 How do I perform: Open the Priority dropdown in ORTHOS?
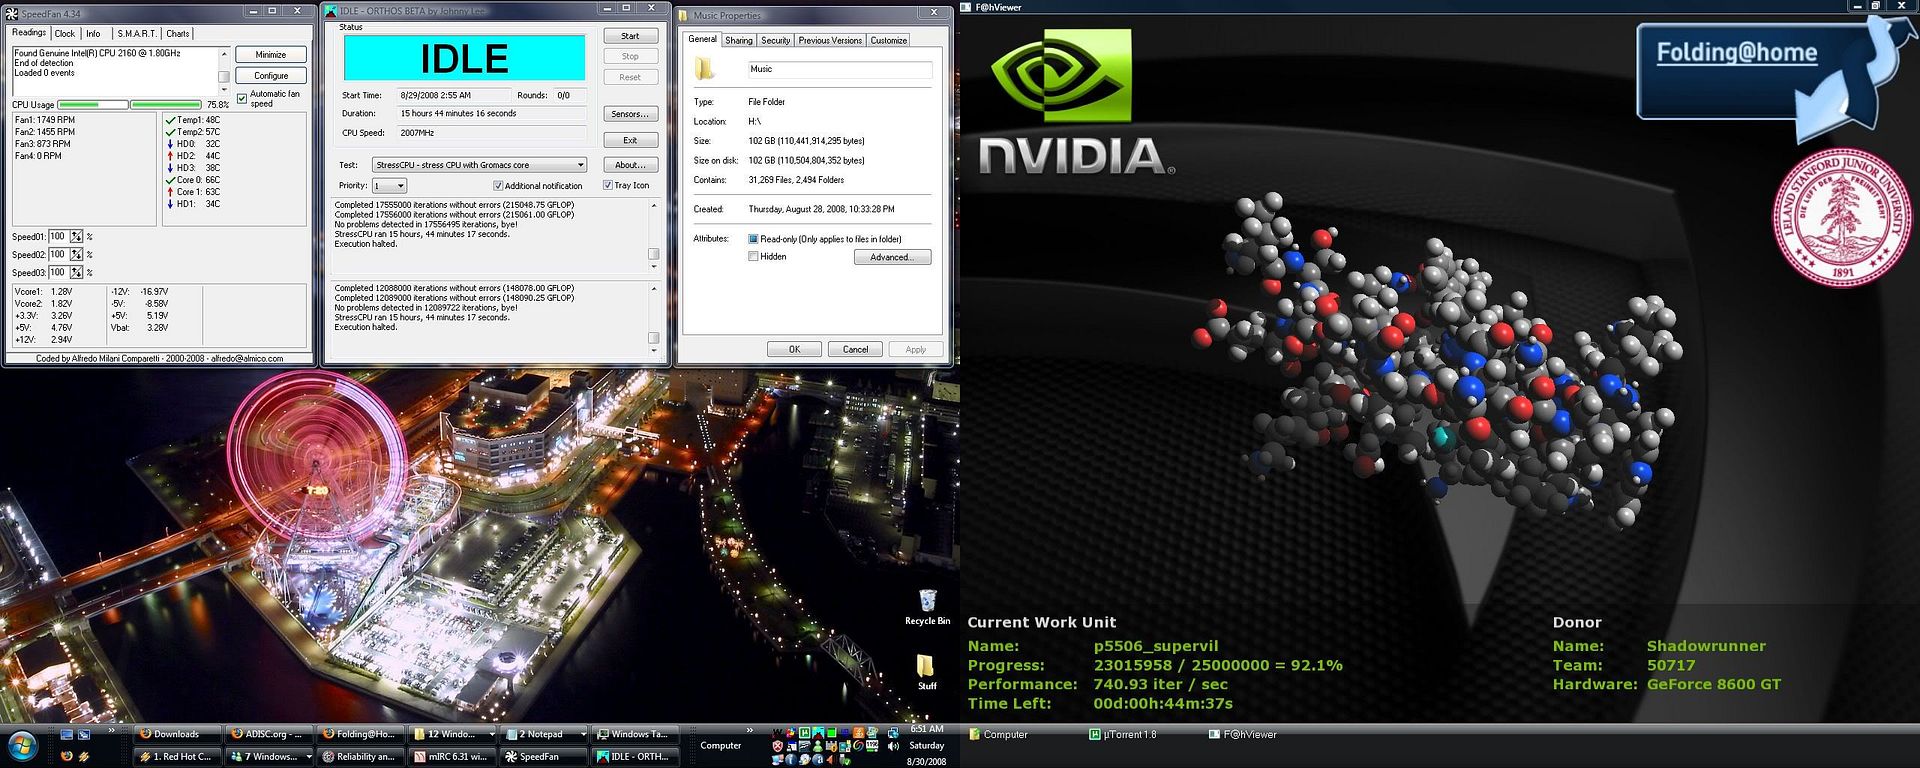[389, 186]
